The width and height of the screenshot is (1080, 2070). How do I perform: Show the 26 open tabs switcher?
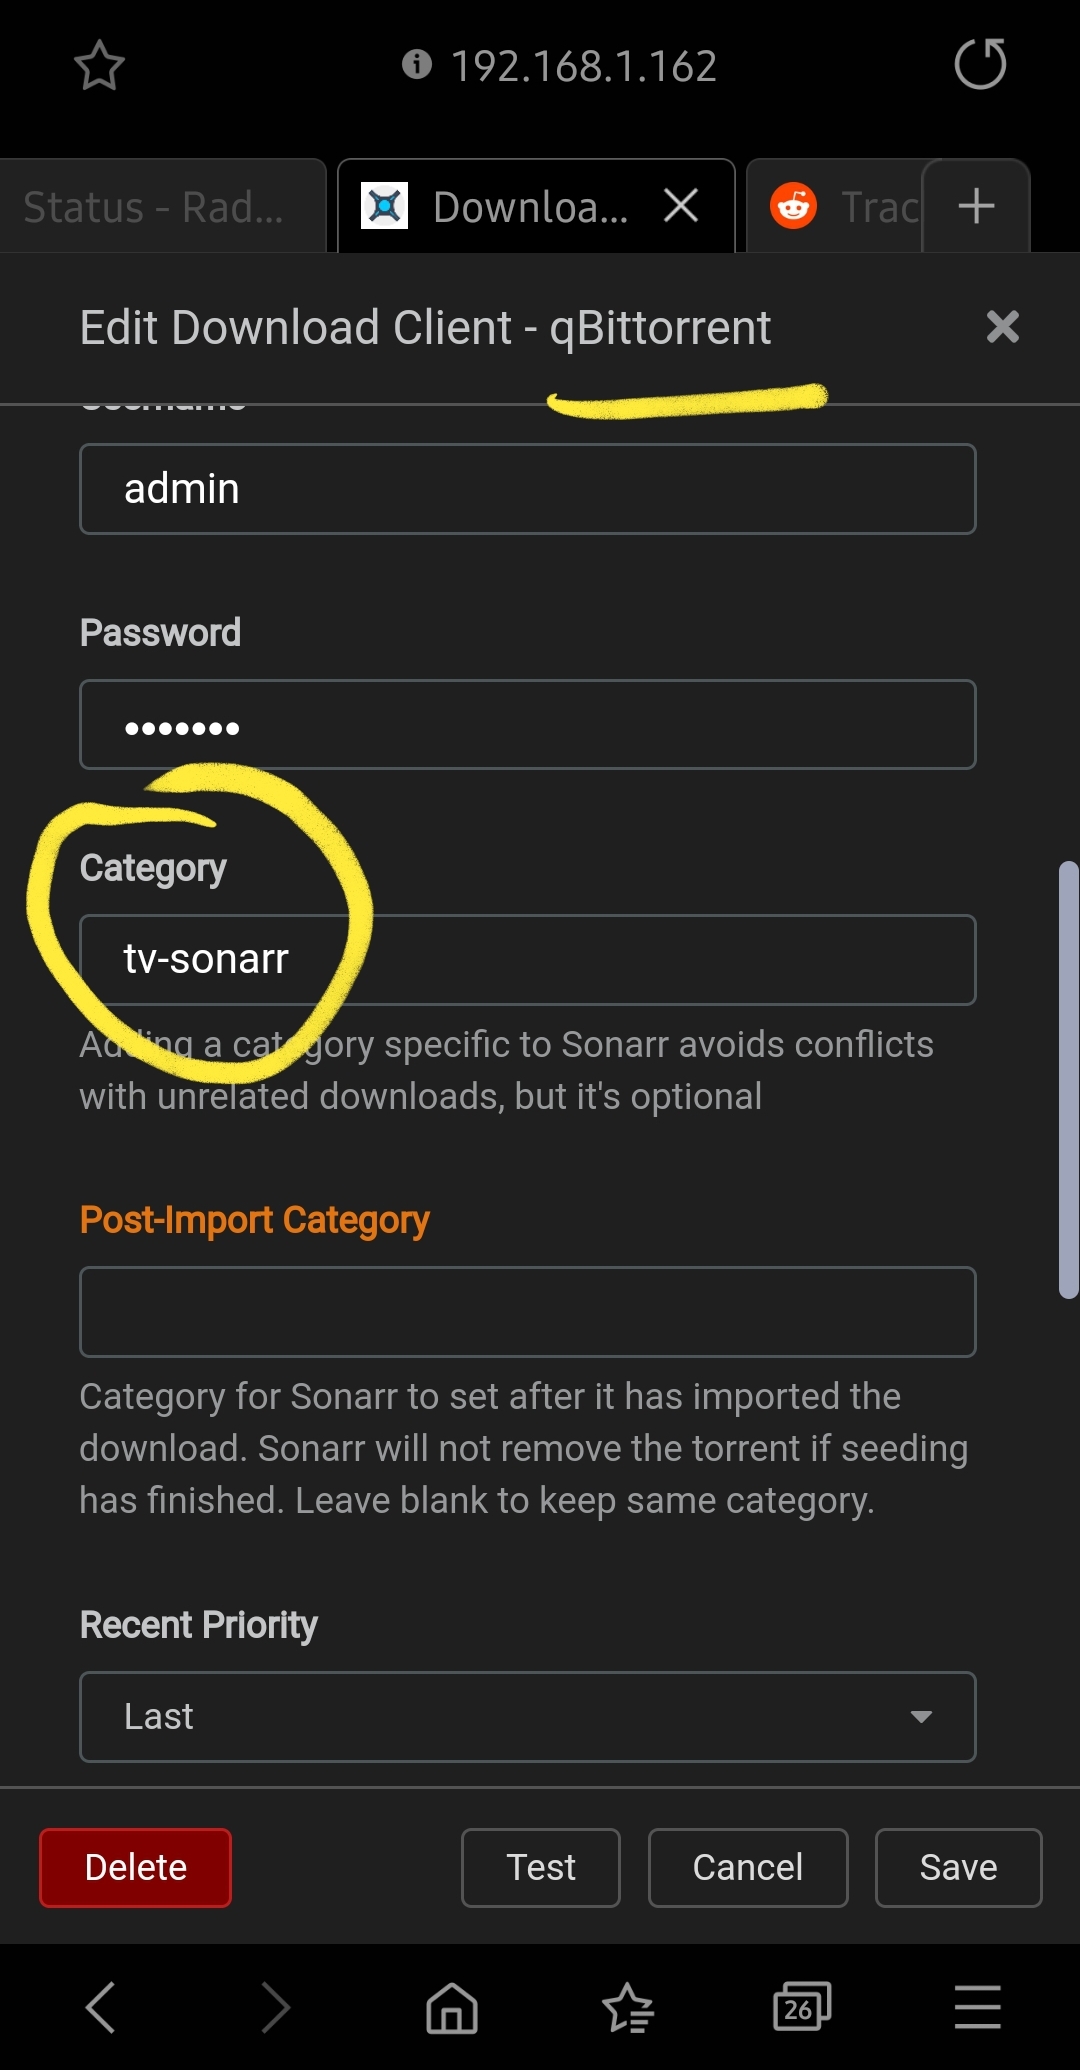pos(801,2007)
